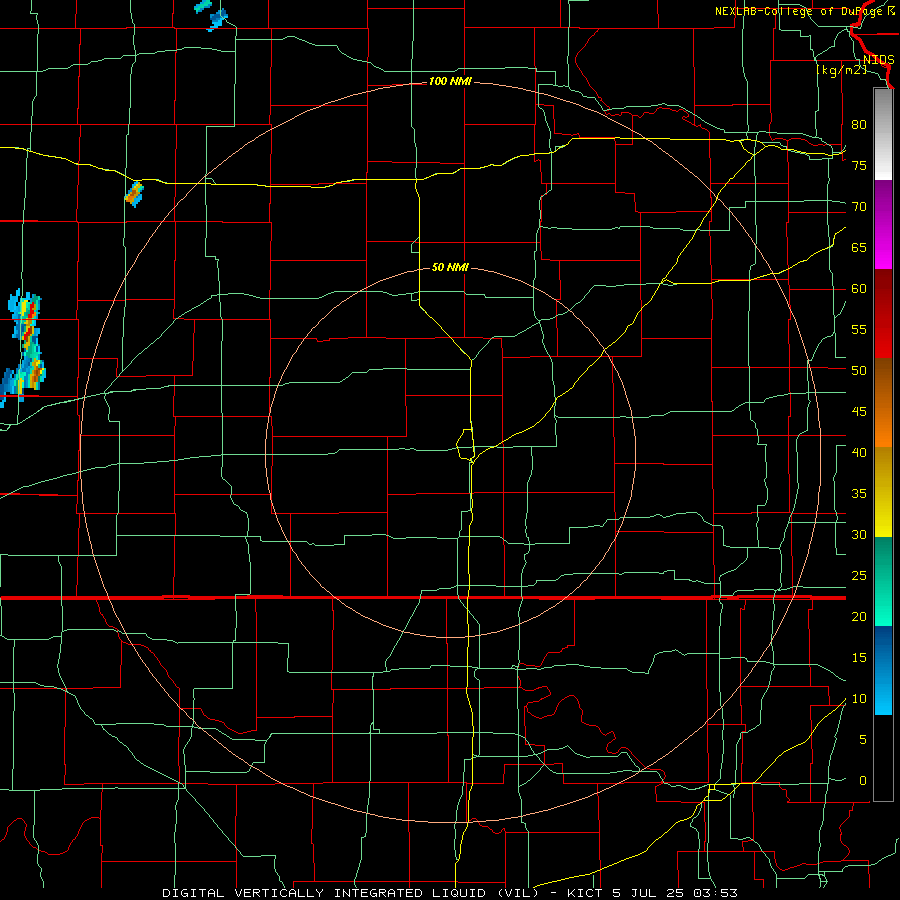Screen dimensions: 900x900
Task: Click the 75 value on the VIL scale
Action: pos(859,165)
